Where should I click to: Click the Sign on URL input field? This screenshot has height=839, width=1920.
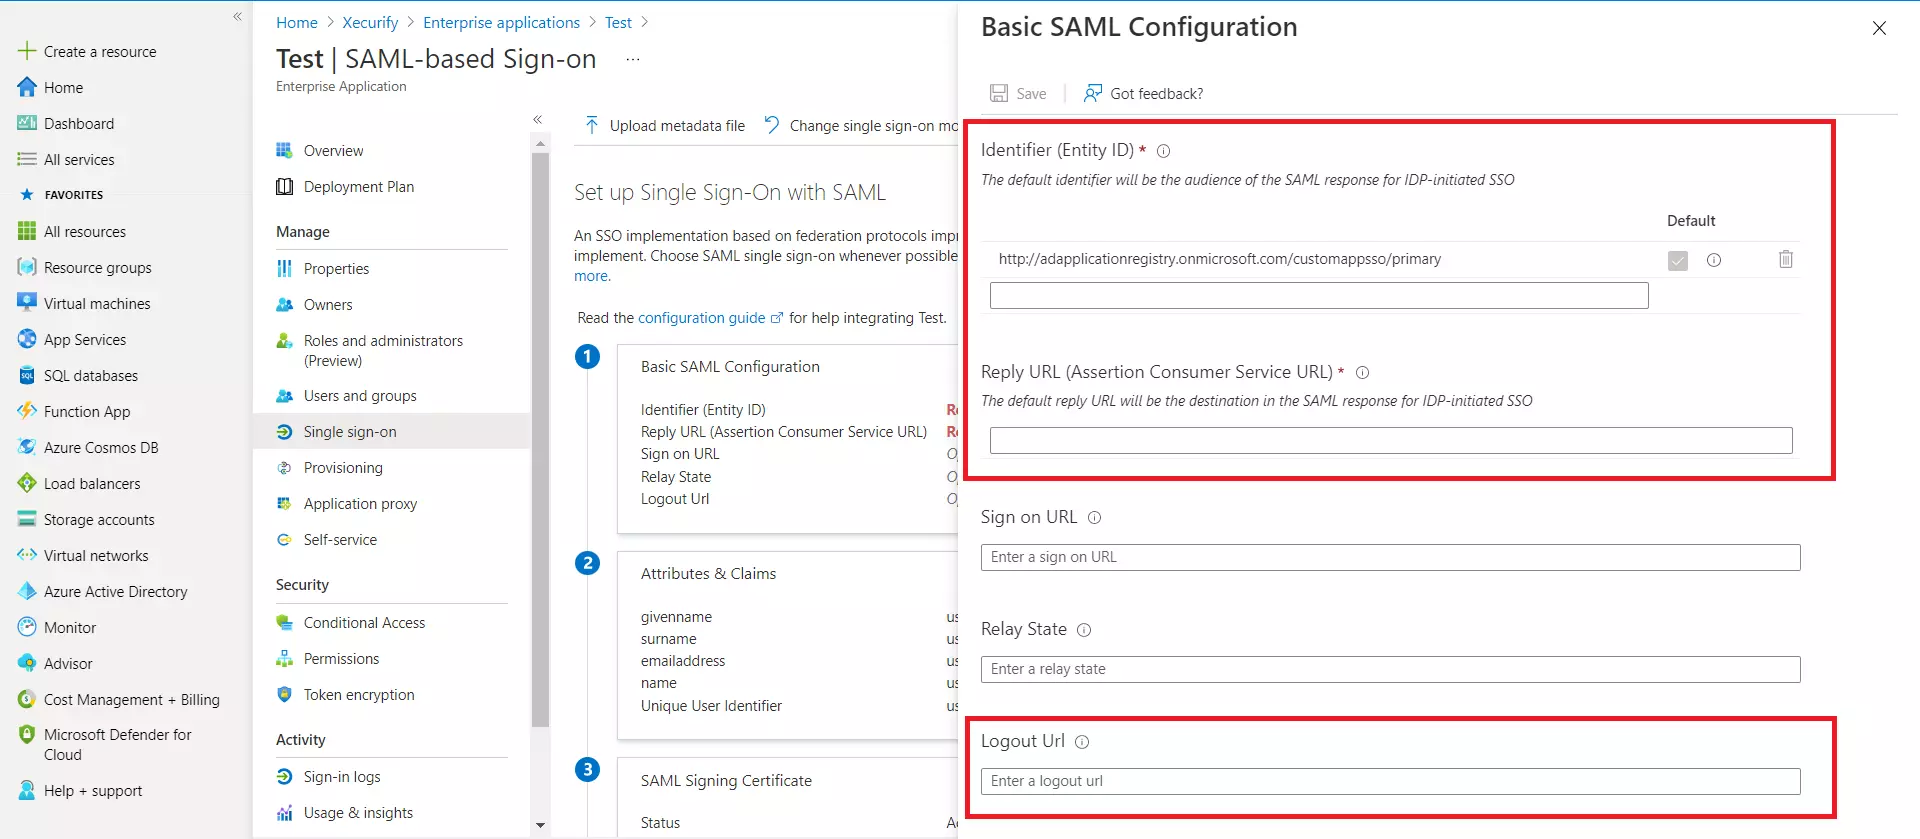1390,557
